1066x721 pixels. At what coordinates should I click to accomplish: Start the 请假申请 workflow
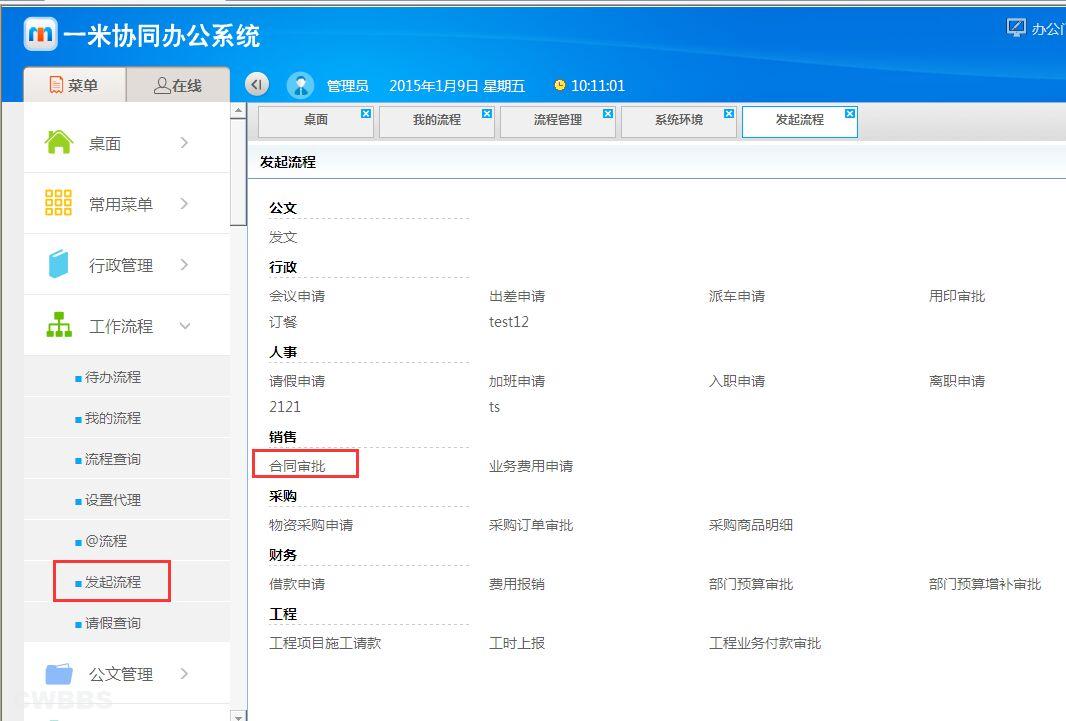297,381
